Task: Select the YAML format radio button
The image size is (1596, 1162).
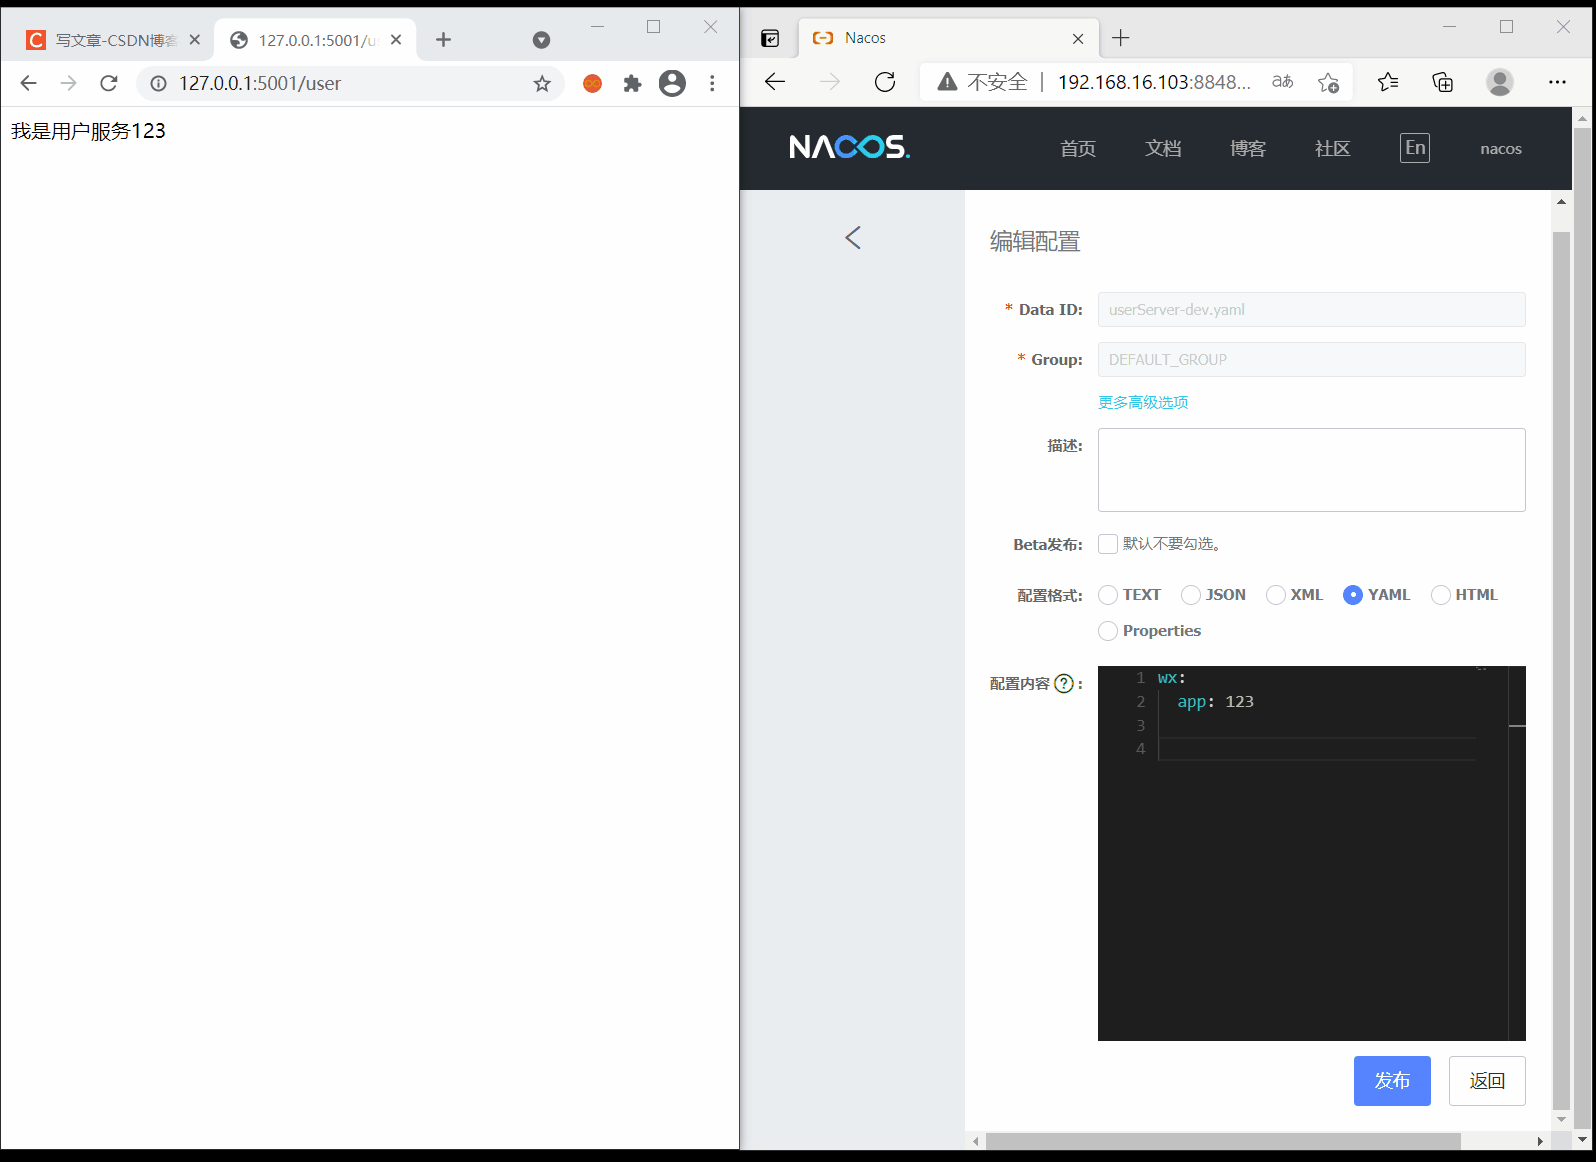Action: point(1353,595)
